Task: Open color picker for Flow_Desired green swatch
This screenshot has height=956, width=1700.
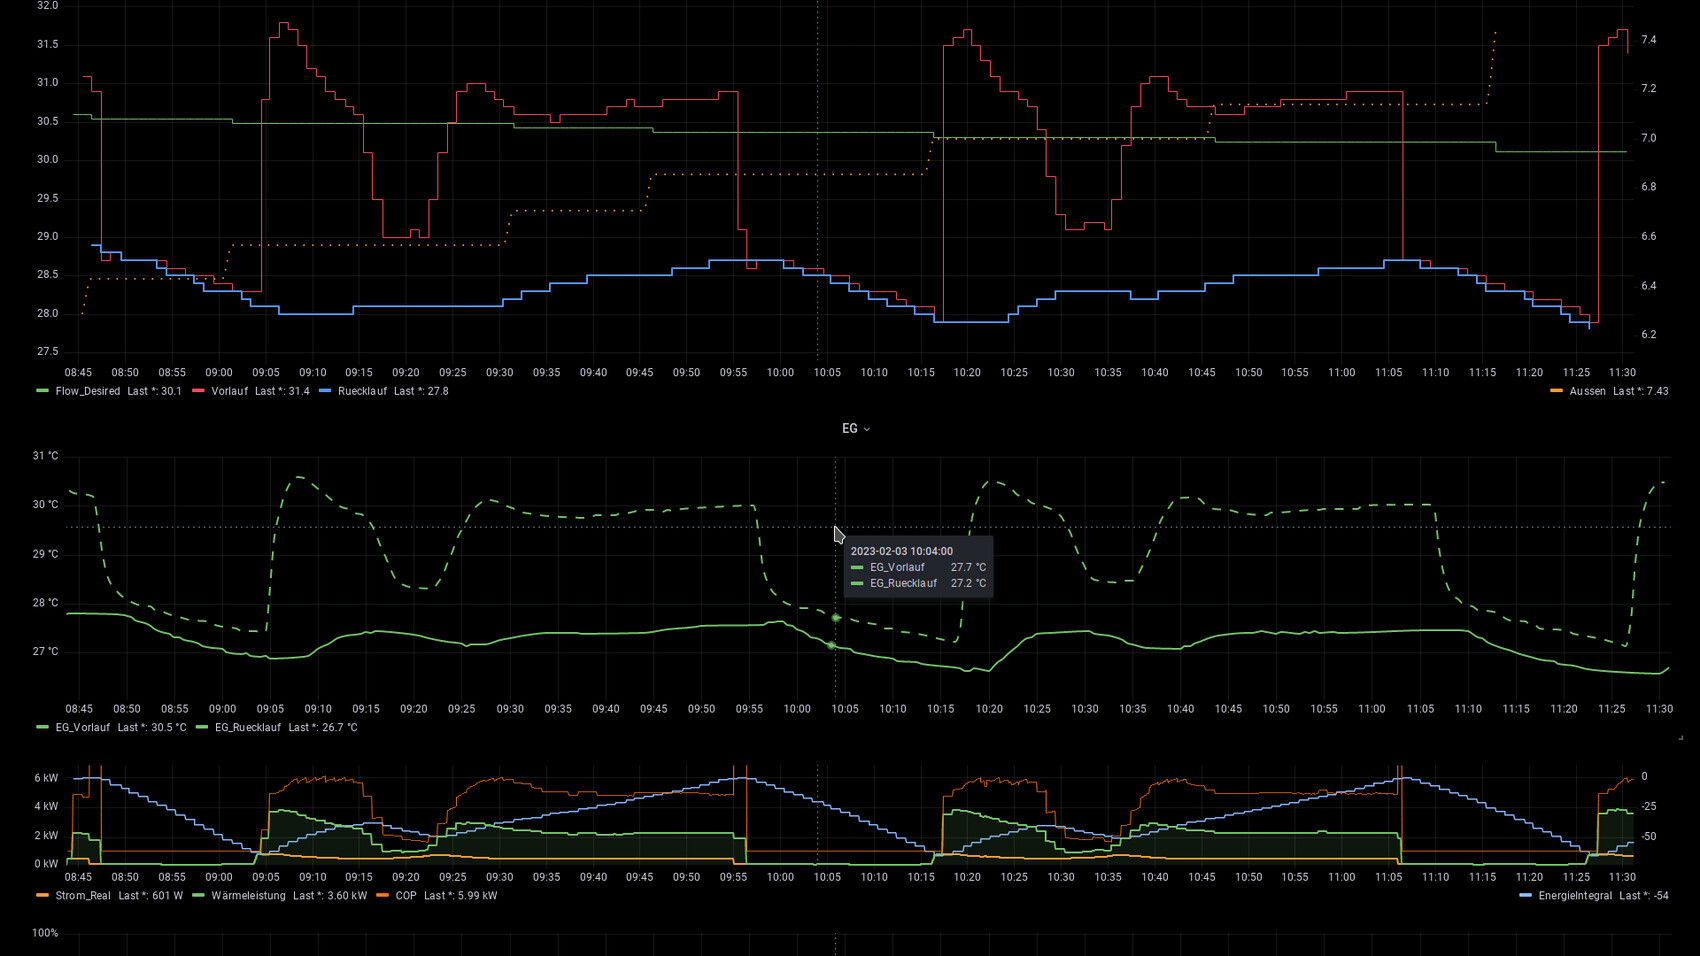Action: pos(42,391)
